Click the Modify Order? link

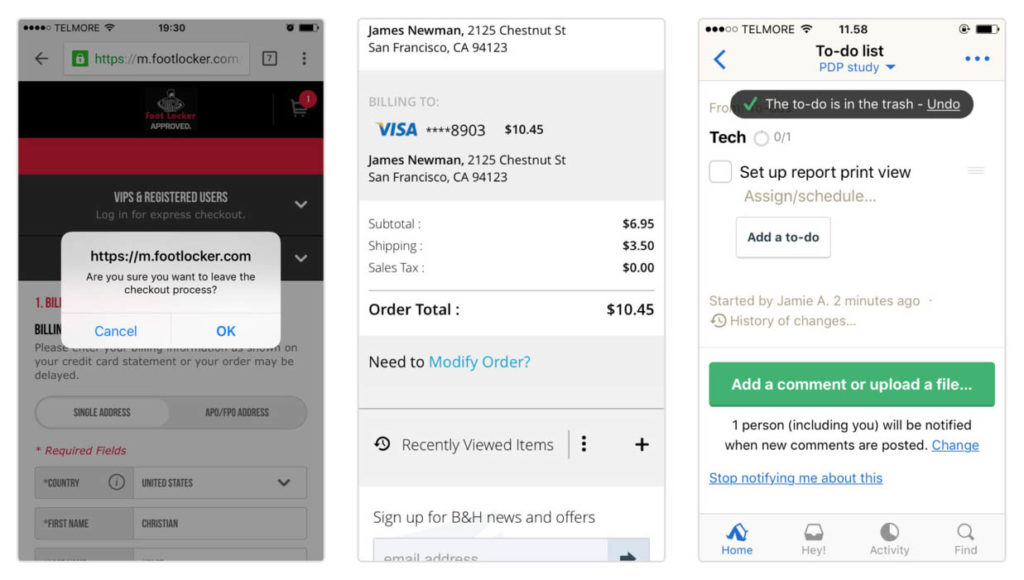click(479, 362)
